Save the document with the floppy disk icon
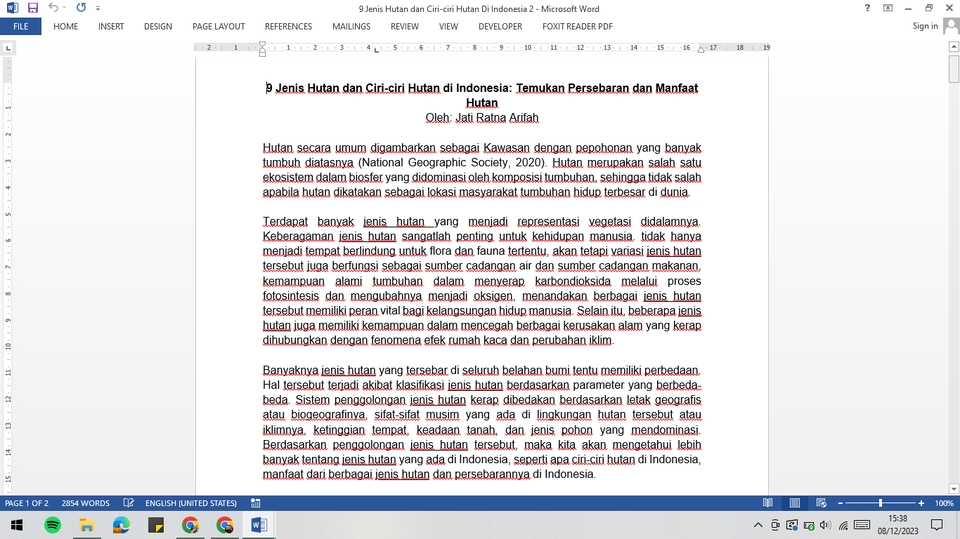 [33, 8]
